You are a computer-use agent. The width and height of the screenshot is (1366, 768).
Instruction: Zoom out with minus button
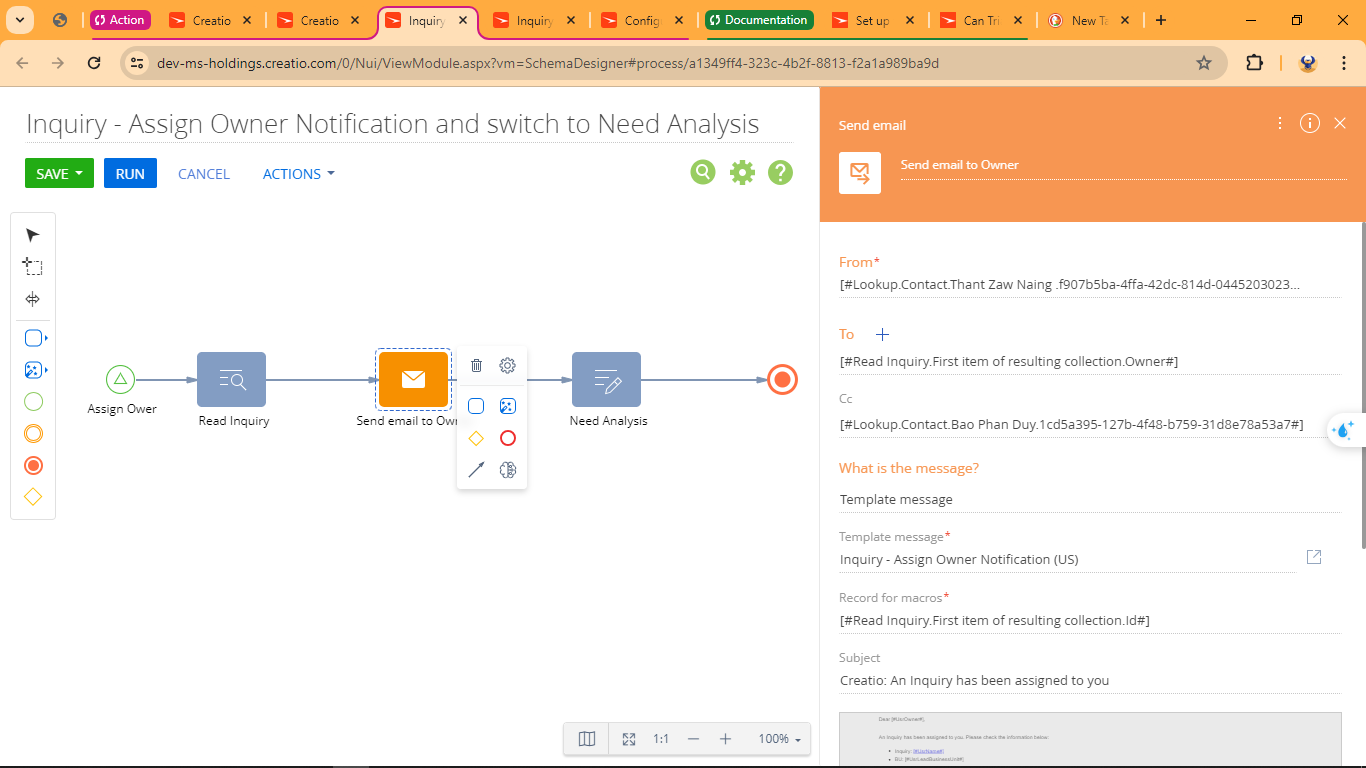[693, 739]
